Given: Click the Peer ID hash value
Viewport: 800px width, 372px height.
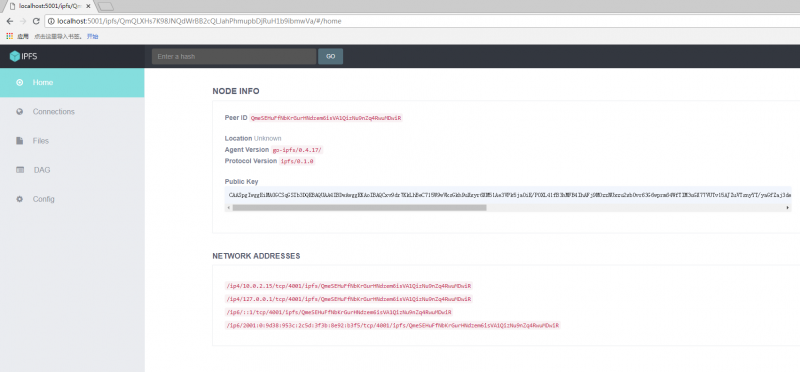Looking at the screenshot, I should click(x=326, y=118).
